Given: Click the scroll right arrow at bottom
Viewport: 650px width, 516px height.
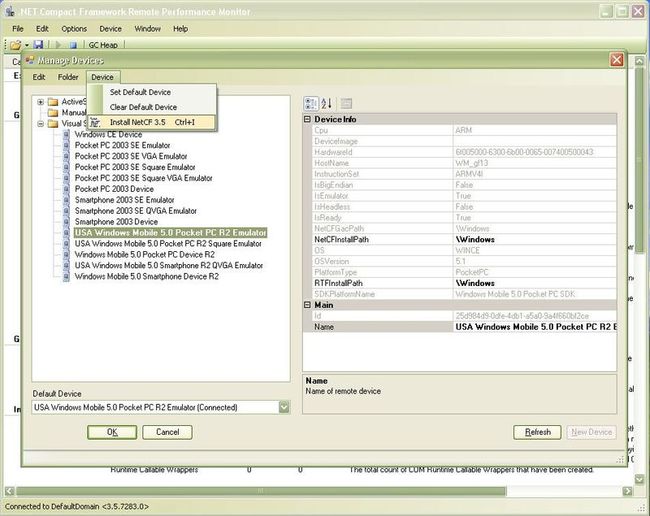Looking at the screenshot, I should tap(628, 491).
